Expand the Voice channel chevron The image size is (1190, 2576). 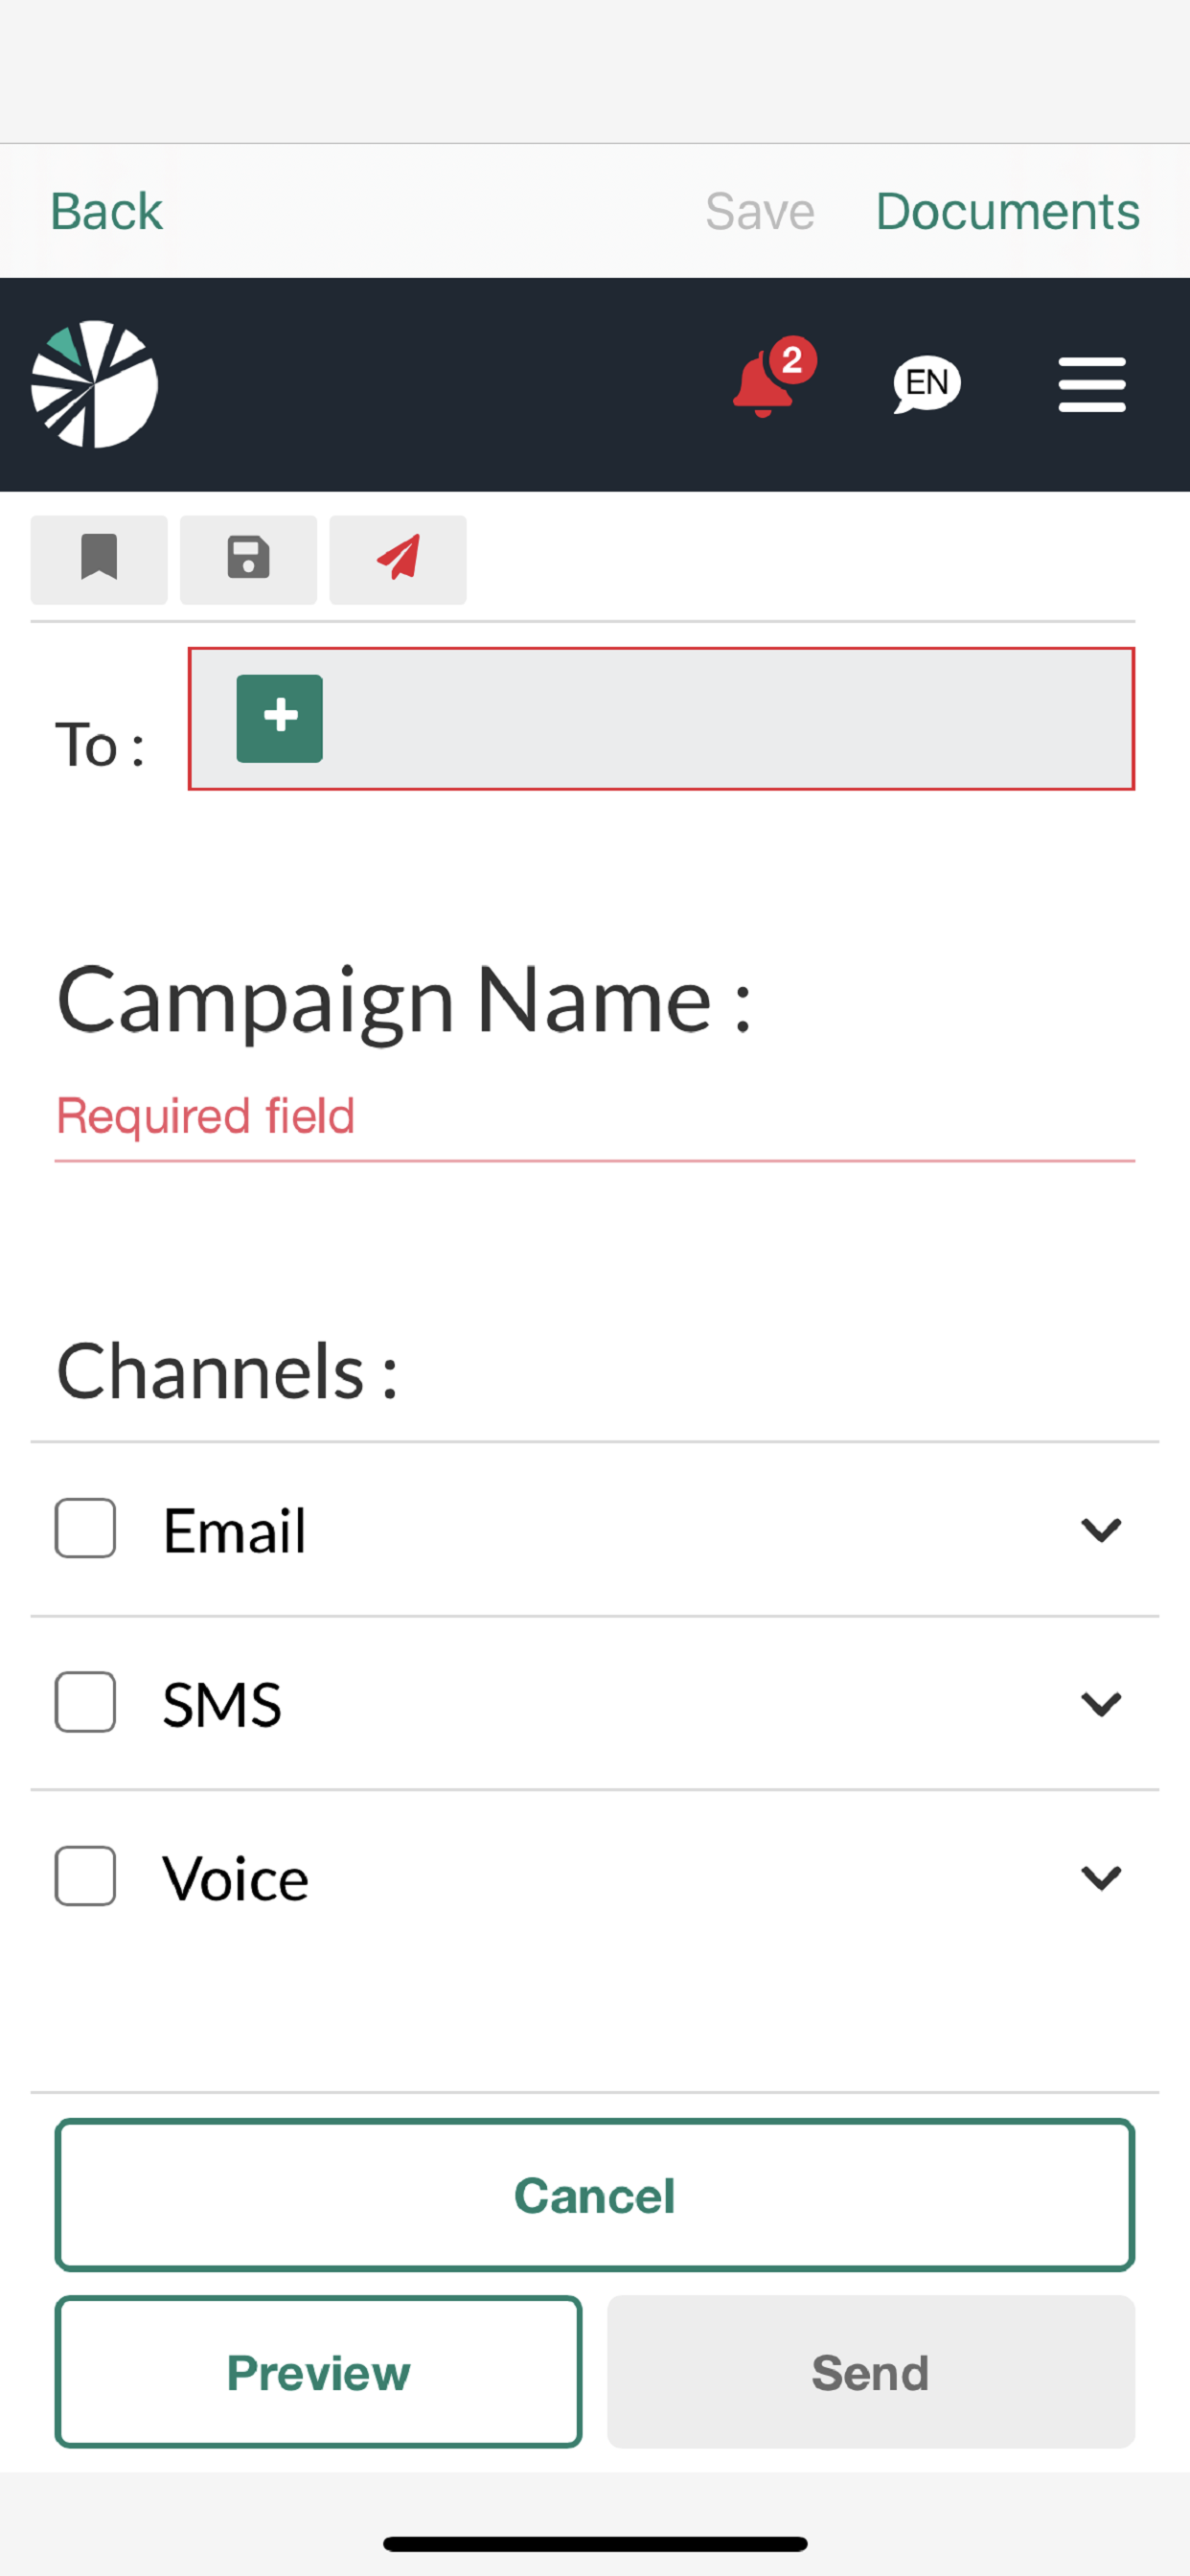(x=1101, y=1877)
